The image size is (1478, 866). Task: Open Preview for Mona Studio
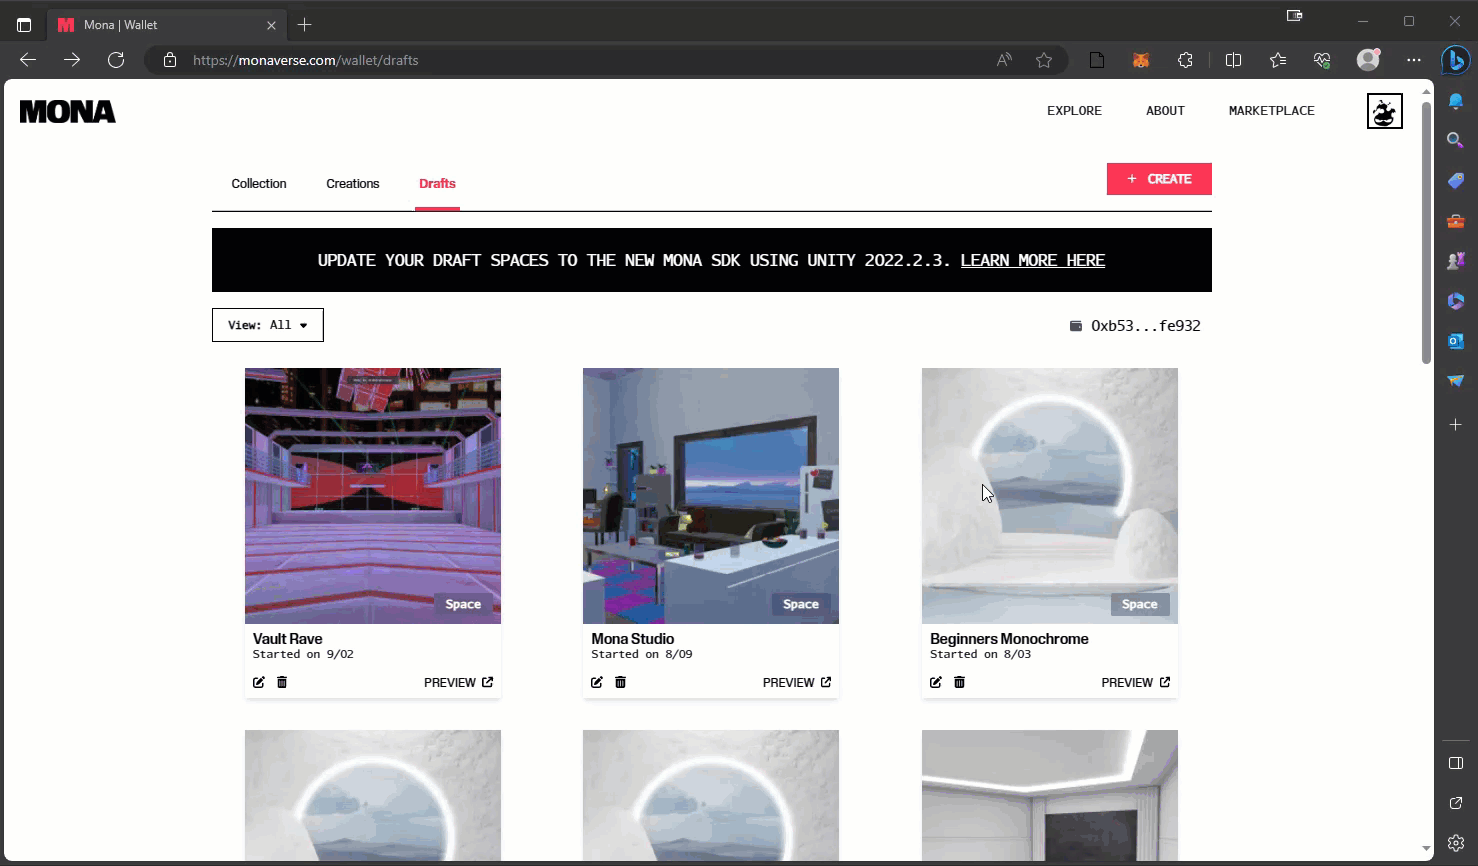[796, 682]
